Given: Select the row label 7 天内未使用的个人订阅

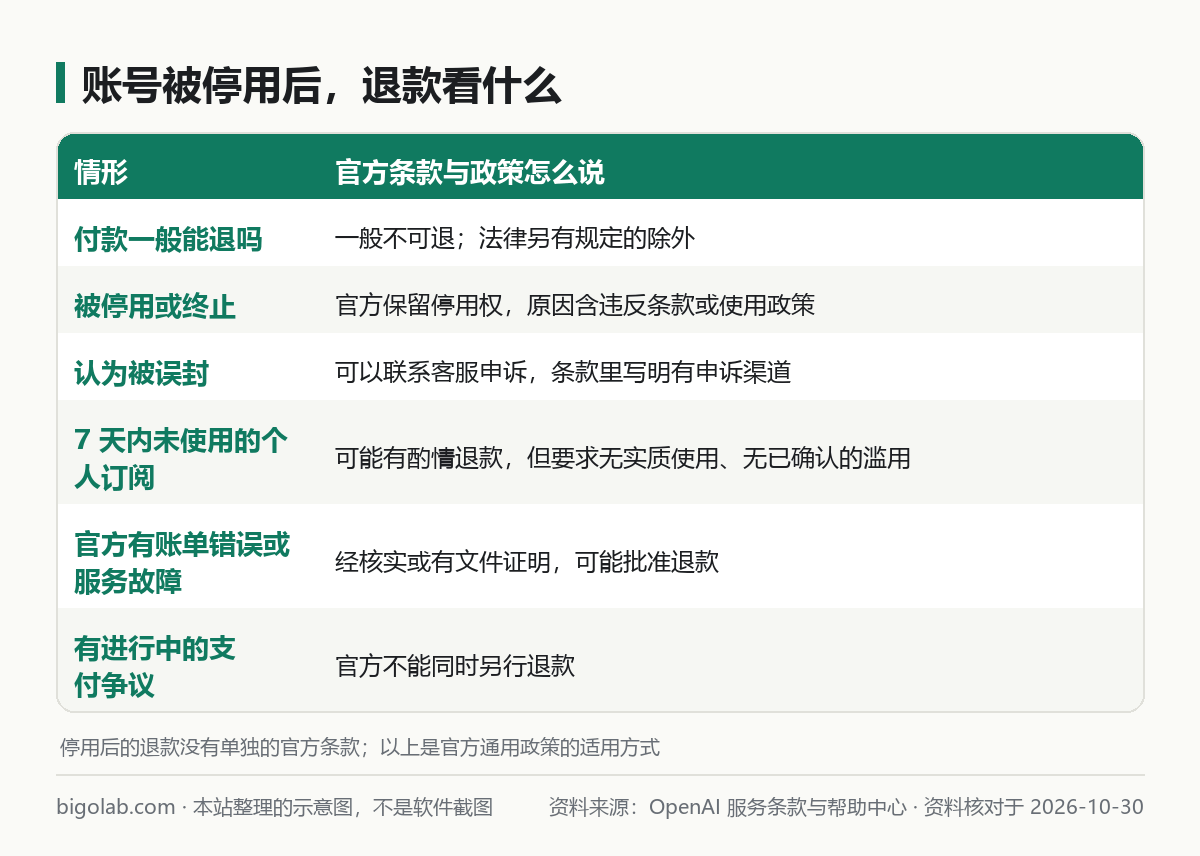Looking at the screenshot, I should (181, 459).
